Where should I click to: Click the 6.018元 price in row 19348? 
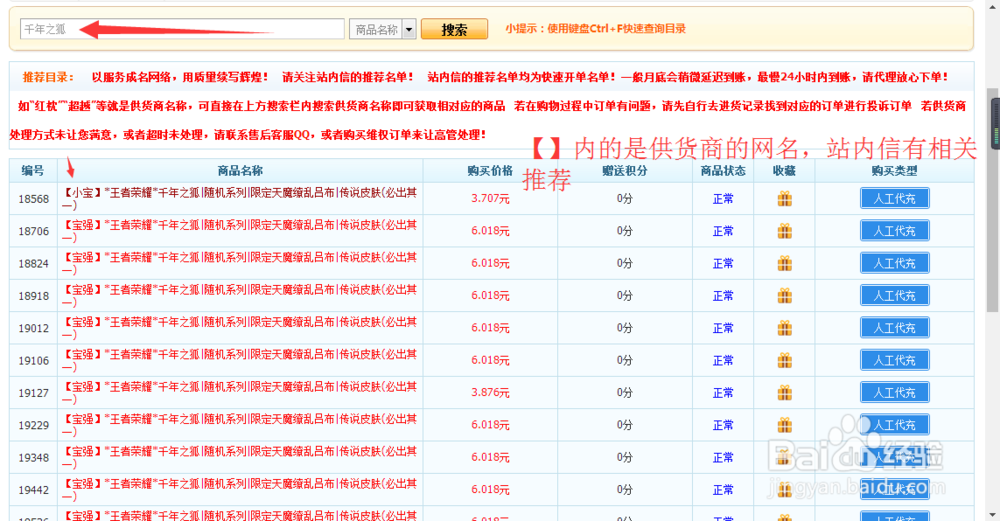point(490,457)
